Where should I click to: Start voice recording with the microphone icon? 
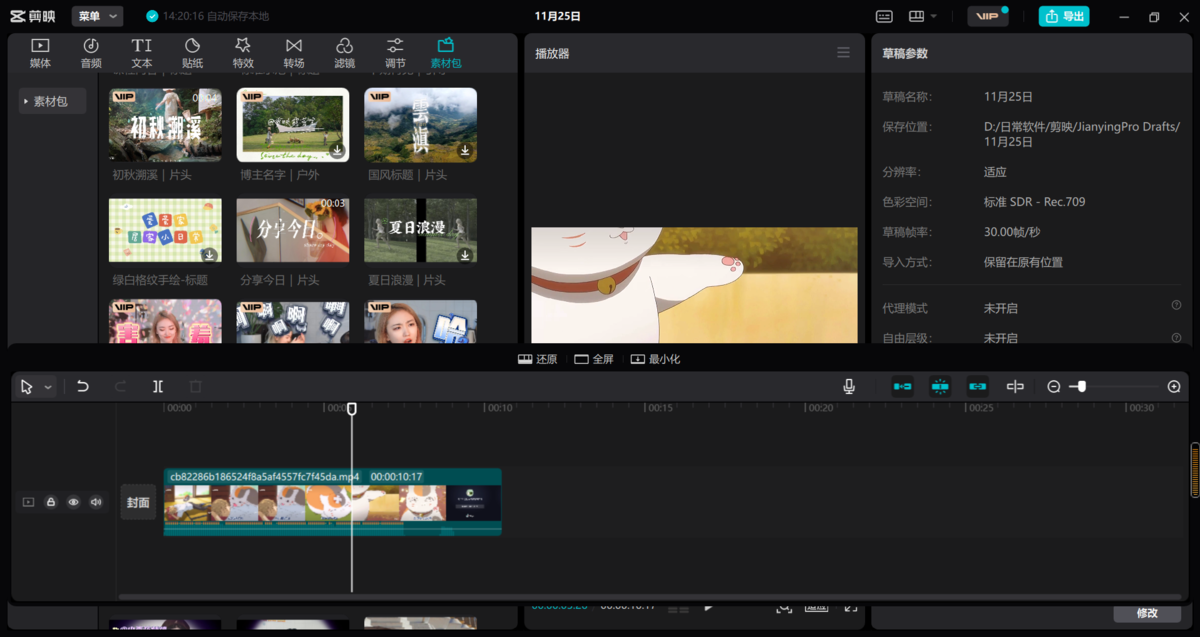click(x=849, y=386)
